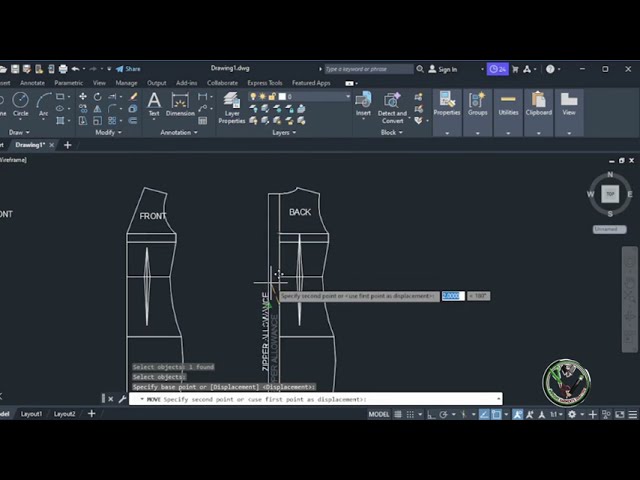This screenshot has width=640, height=480.
Task: Switch to the Layout1 tab
Action: click(31, 414)
